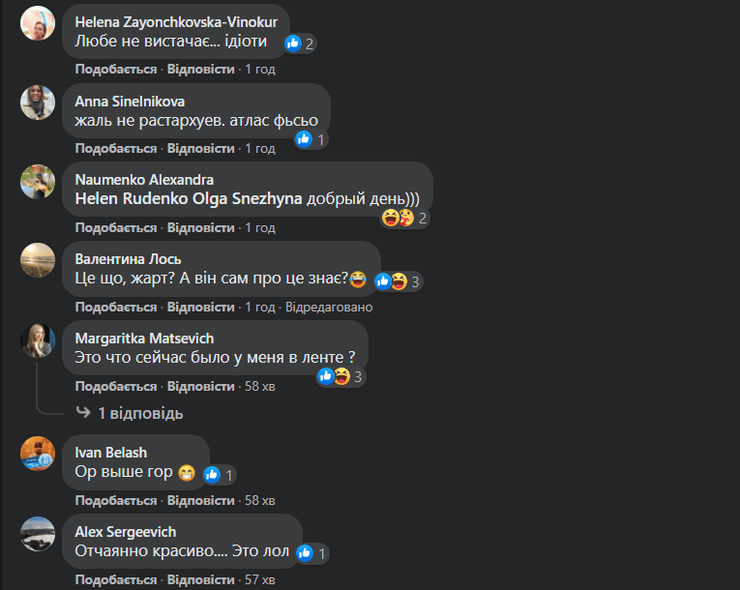Open Helena Zayonchkovska-Vinokur's profile picture
The image size is (740, 590).
pos(38,23)
